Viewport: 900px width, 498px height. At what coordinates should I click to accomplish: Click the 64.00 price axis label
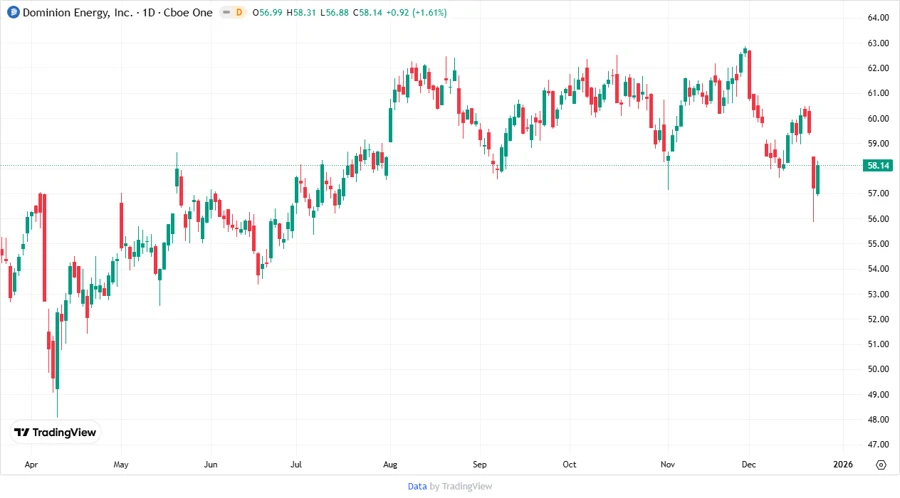point(878,18)
